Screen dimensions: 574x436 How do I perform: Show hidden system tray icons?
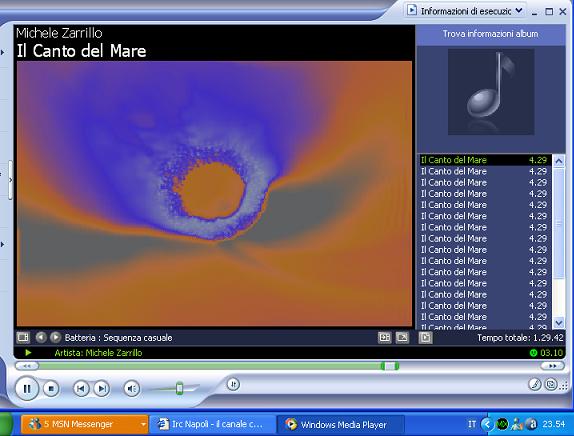coord(487,424)
